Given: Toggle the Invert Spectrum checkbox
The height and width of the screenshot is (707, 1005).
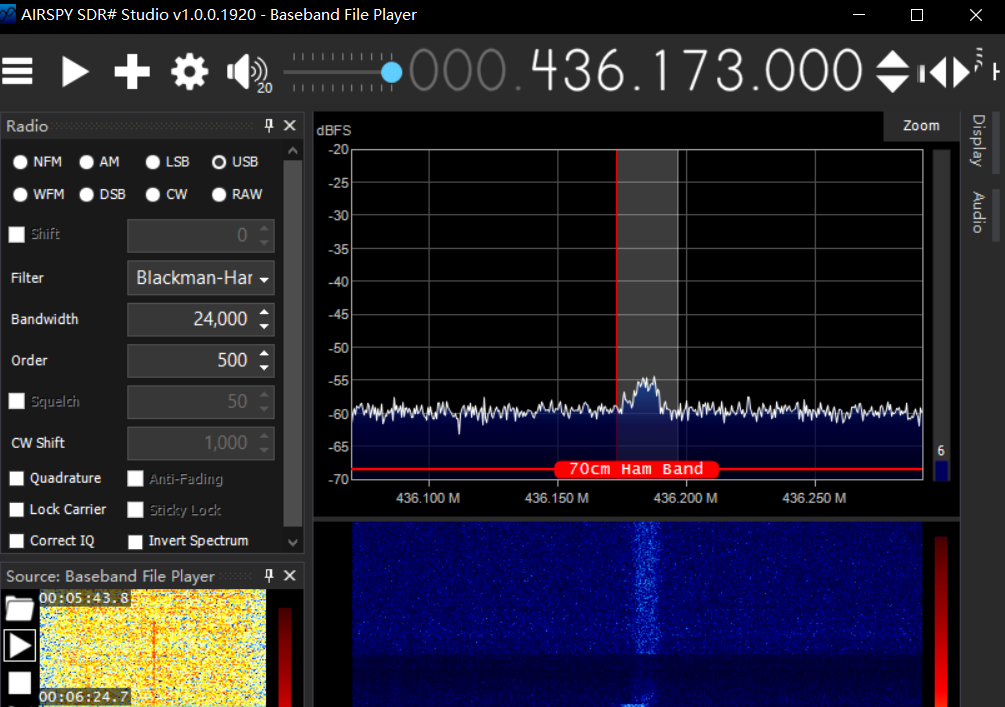Looking at the screenshot, I should (136, 541).
